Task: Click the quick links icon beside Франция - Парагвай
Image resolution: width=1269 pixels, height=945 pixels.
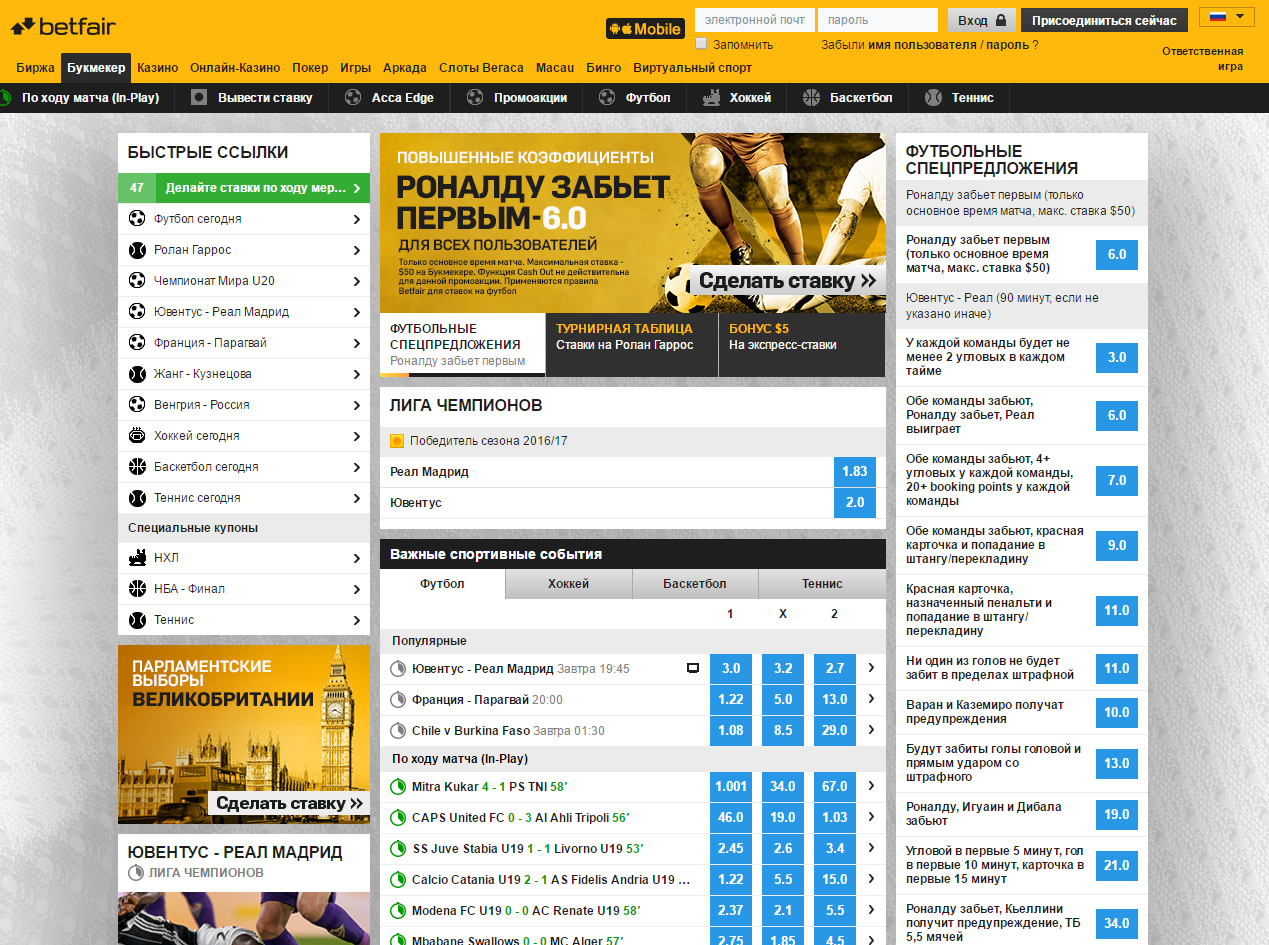Action: [x=137, y=343]
